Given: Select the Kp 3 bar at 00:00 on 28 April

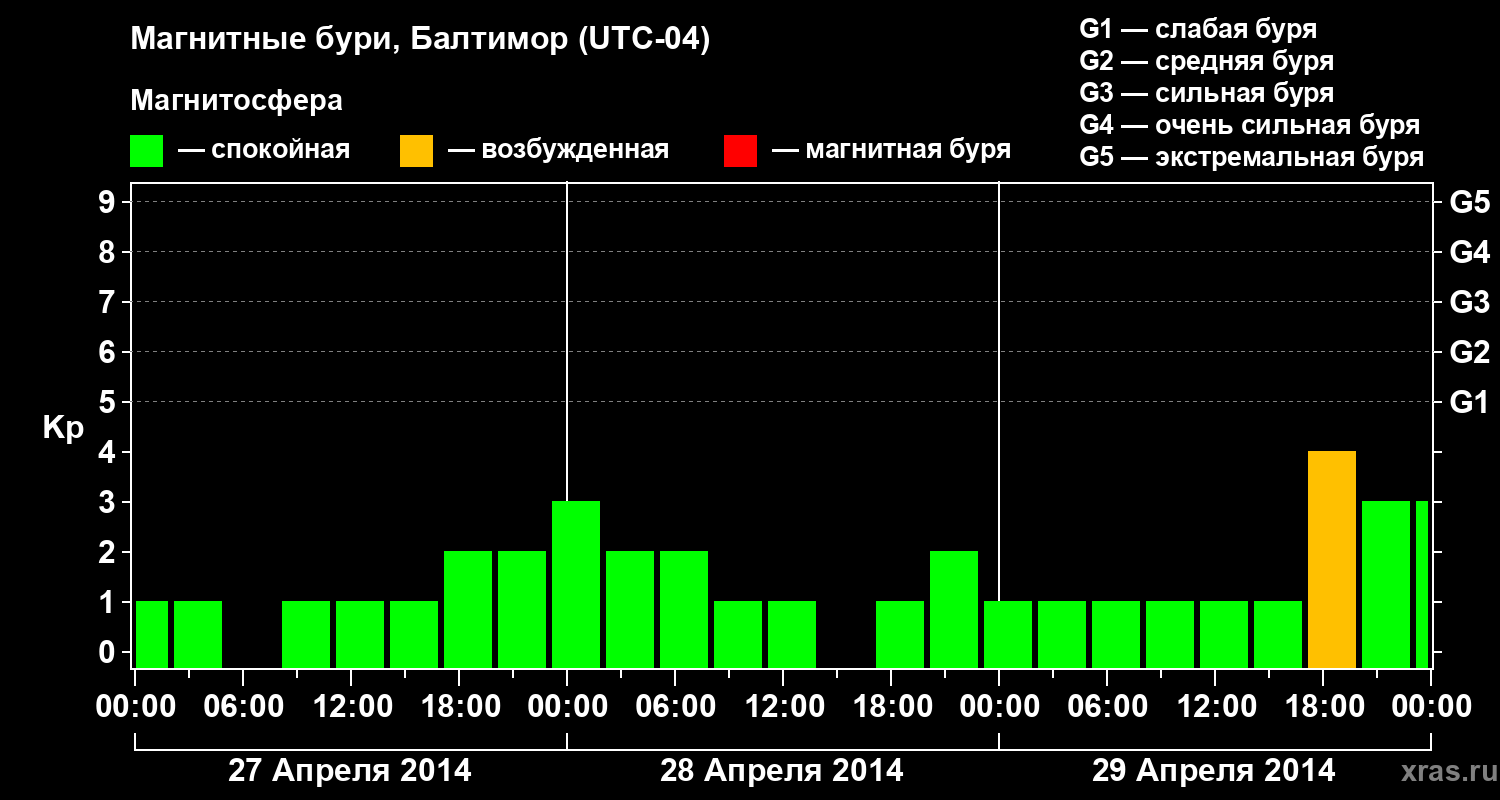Looking at the screenshot, I should click(576, 585).
